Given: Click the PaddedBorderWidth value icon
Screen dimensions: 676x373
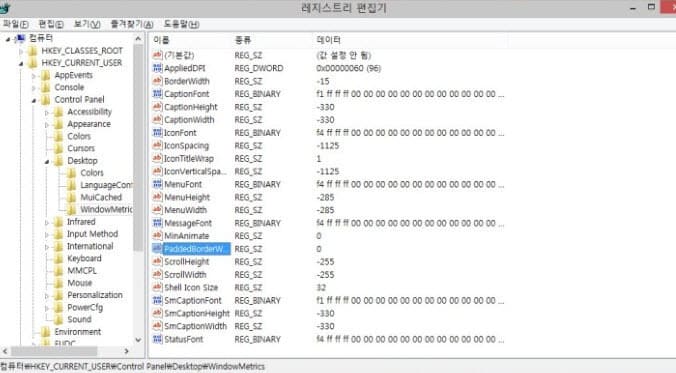Looking at the screenshot, I should (157, 249).
